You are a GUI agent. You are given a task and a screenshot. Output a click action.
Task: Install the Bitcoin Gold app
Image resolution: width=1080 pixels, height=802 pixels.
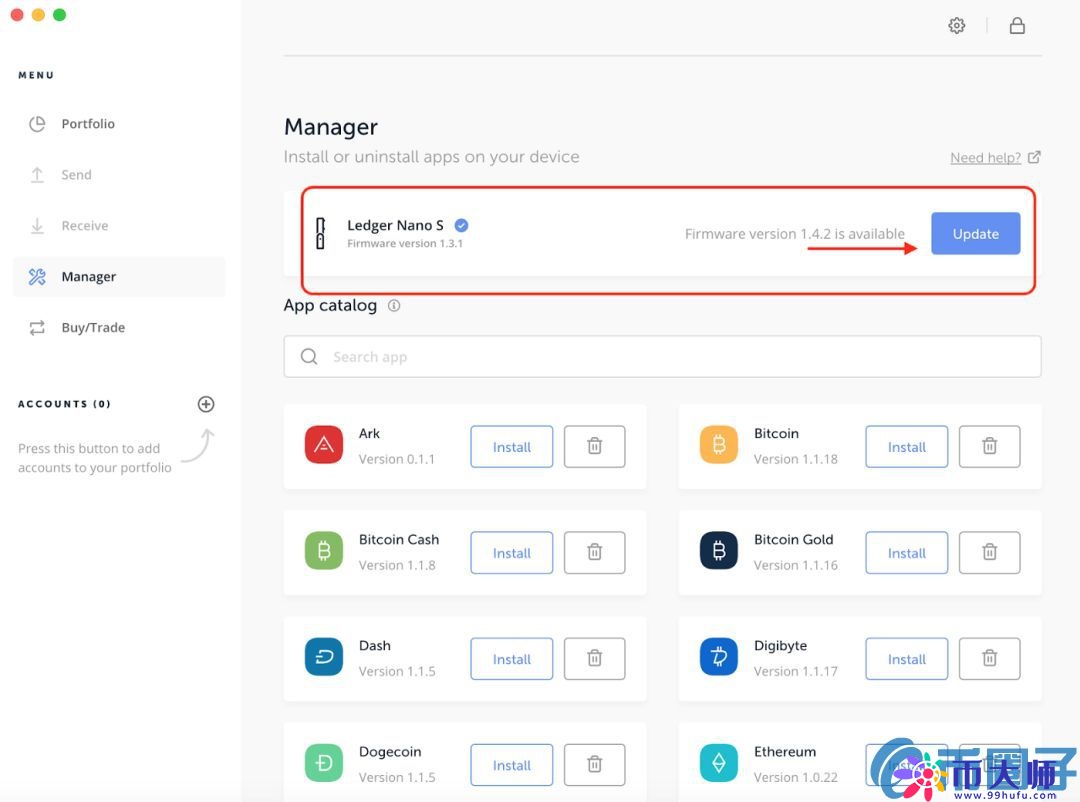906,553
